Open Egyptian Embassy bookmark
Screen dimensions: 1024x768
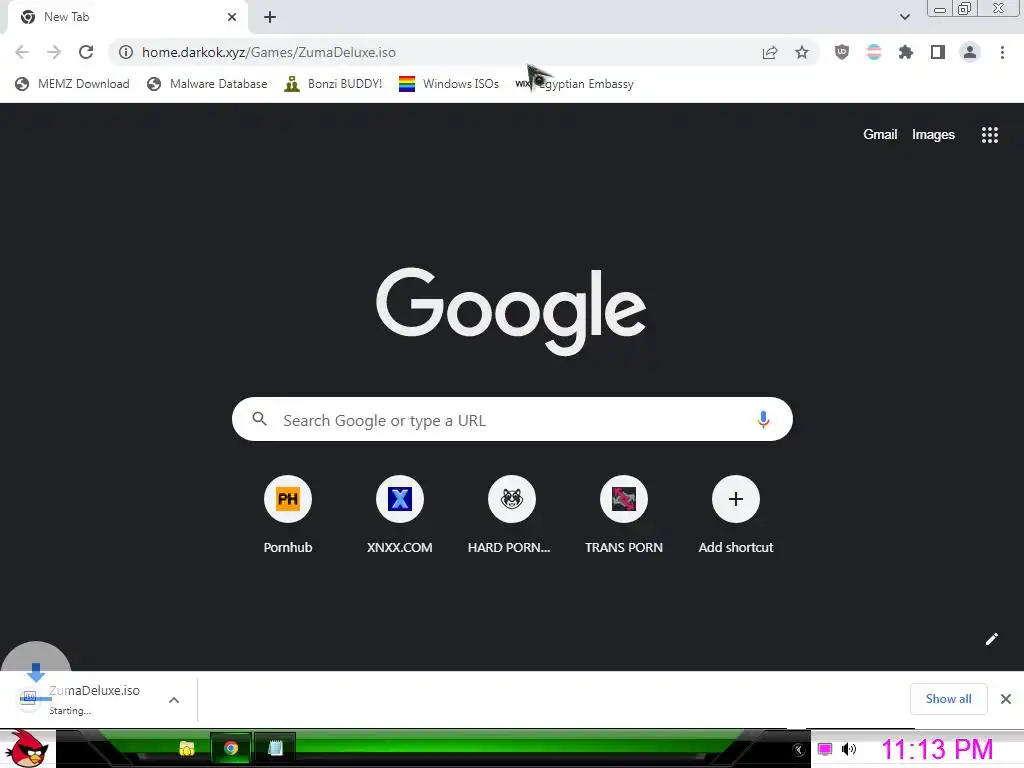pos(575,84)
